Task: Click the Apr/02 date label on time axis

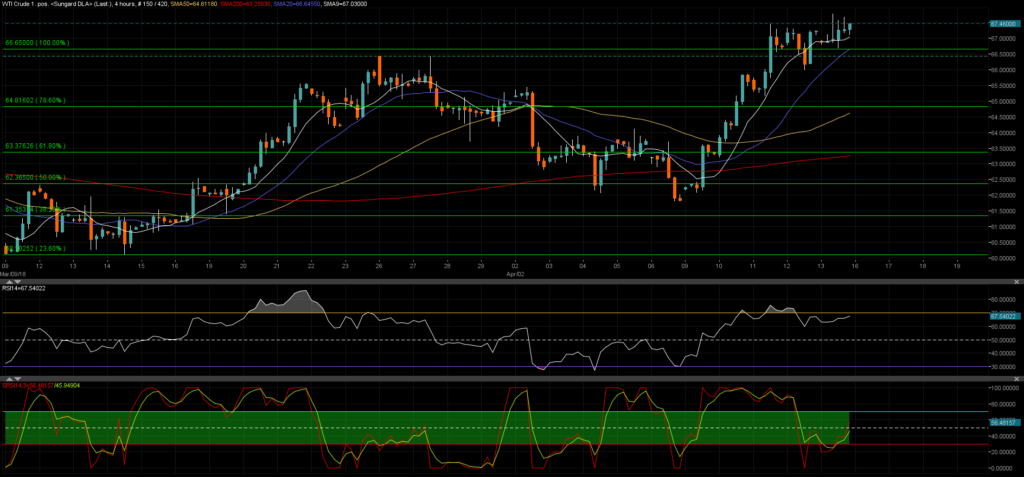Action: 515,273
